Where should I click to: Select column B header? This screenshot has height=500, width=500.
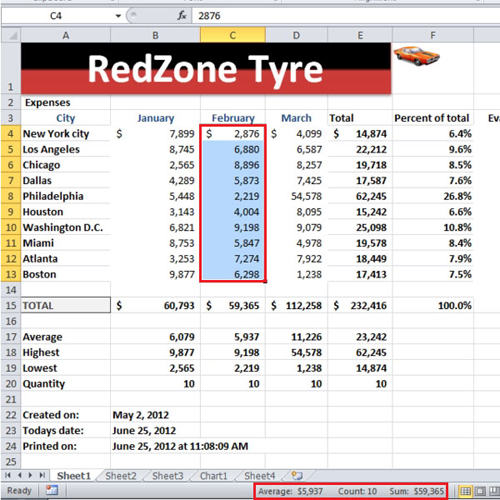tap(155, 35)
